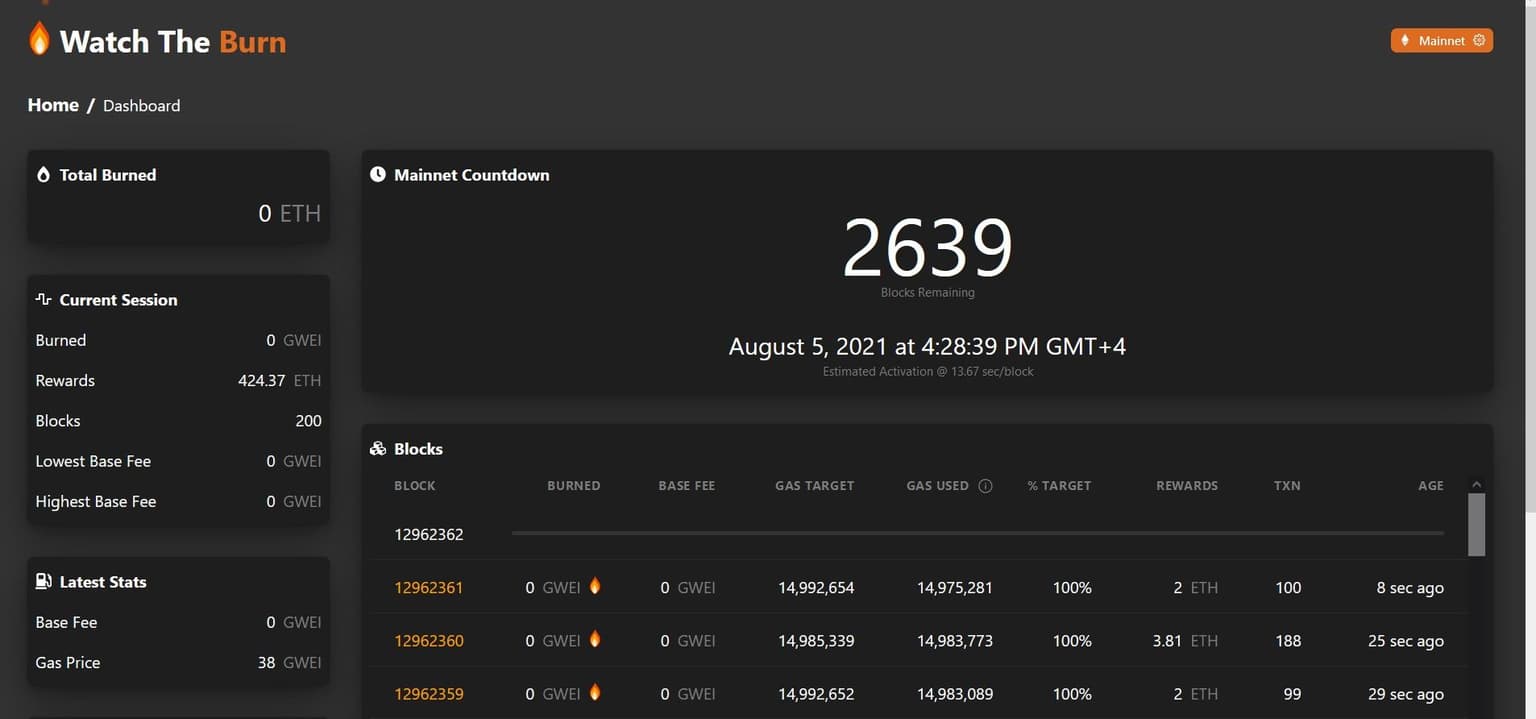The image size is (1536, 719).
Task: Click the Blocks table scrollbar thumb
Action: coord(1476,524)
